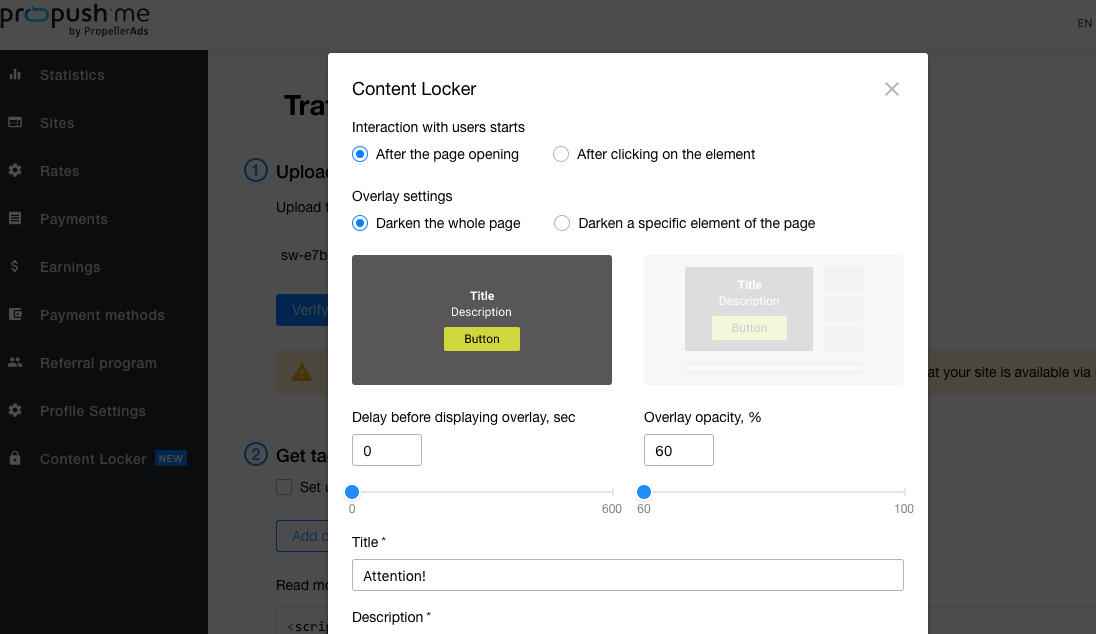
Task: Open the Payments section
Action: click(x=73, y=219)
